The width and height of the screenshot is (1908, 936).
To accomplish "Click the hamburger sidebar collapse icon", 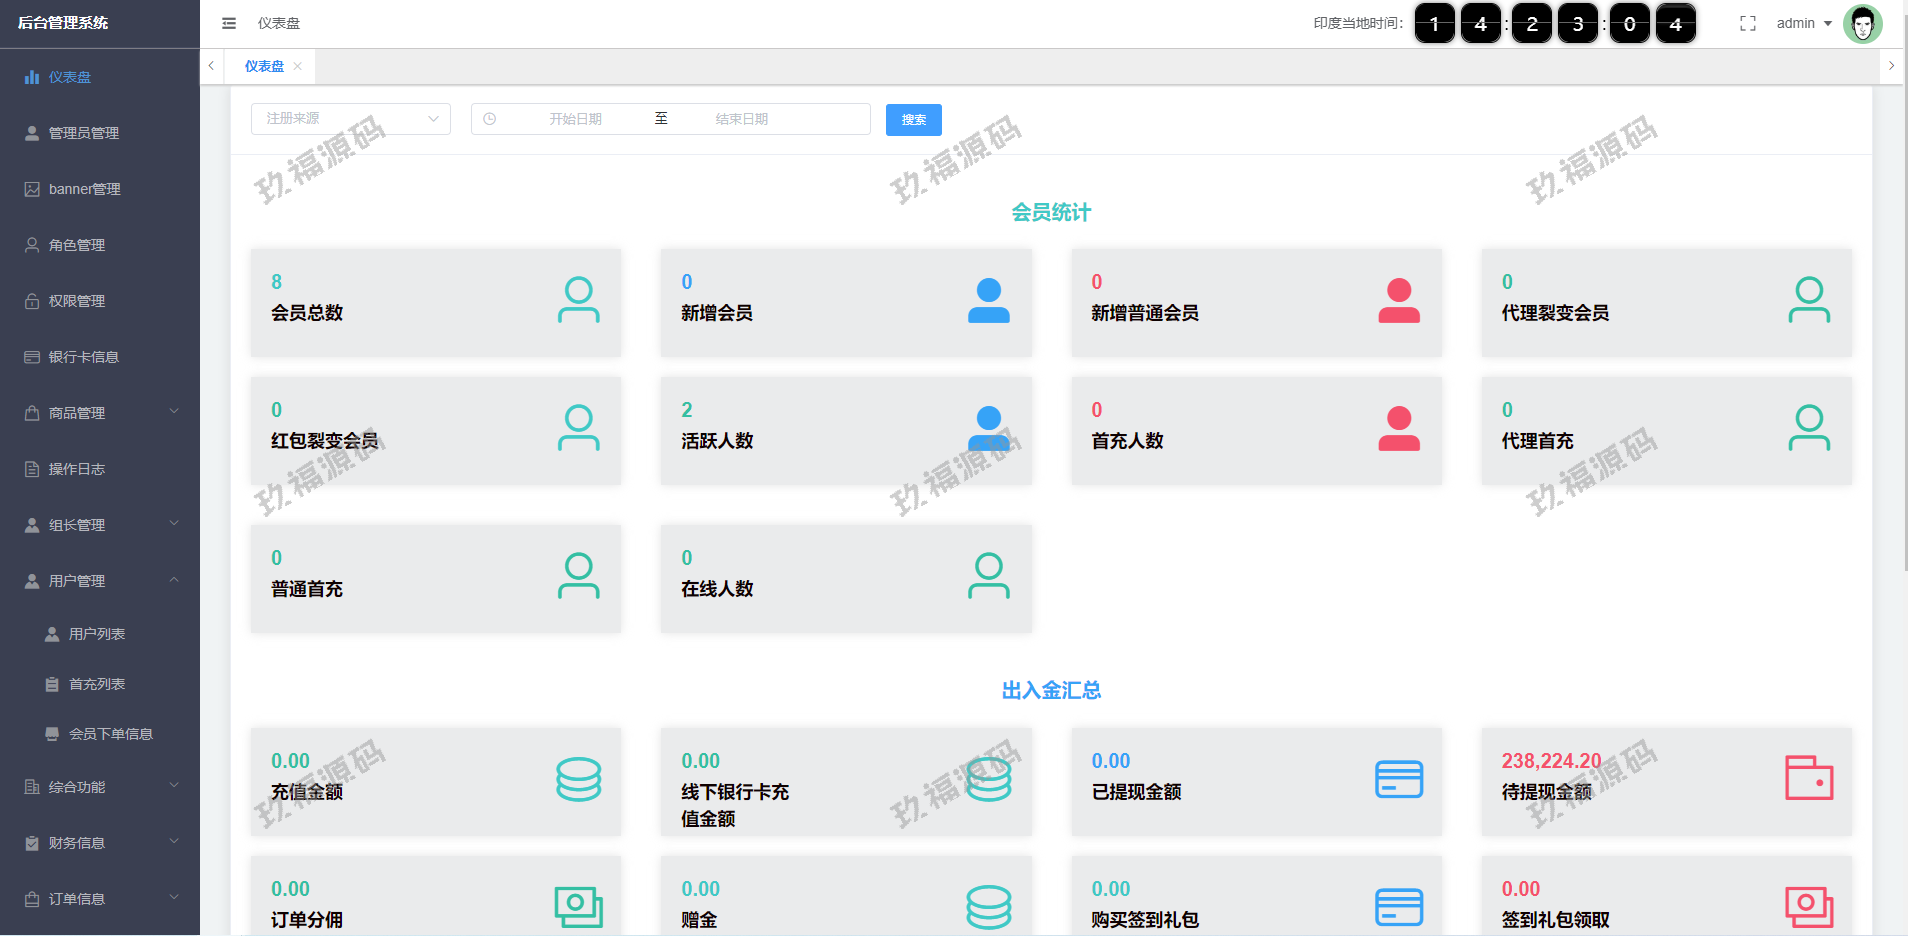I will [x=229, y=23].
